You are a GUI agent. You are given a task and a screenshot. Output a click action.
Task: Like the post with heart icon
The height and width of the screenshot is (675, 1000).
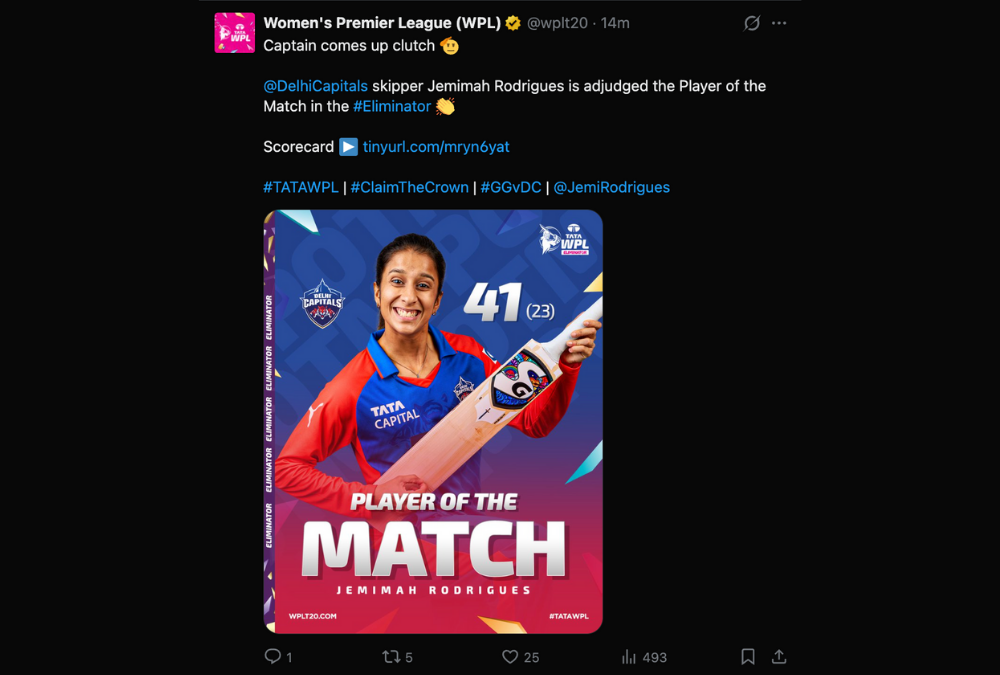pos(510,656)
